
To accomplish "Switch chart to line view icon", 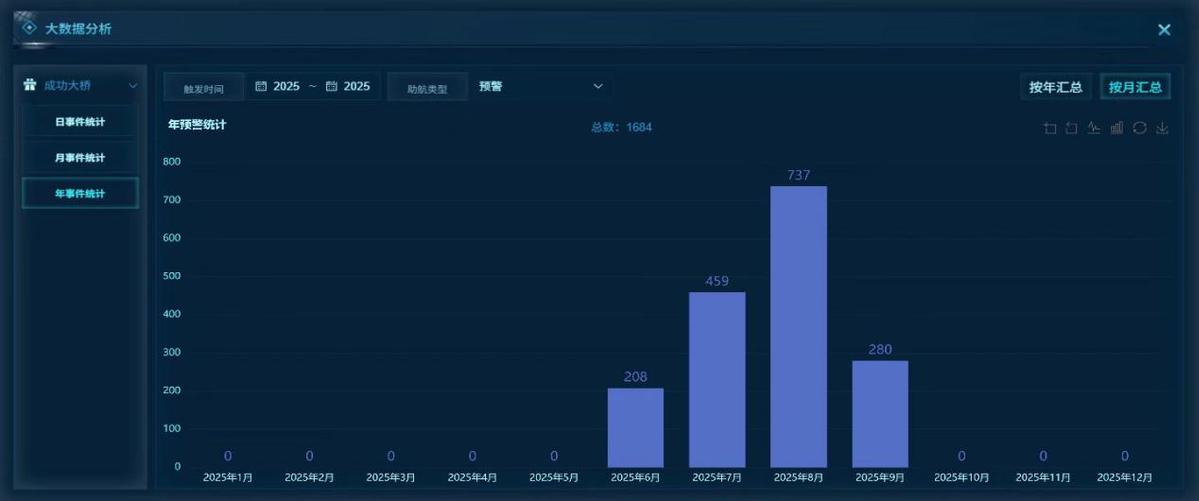I will (x=1094, y=129).
